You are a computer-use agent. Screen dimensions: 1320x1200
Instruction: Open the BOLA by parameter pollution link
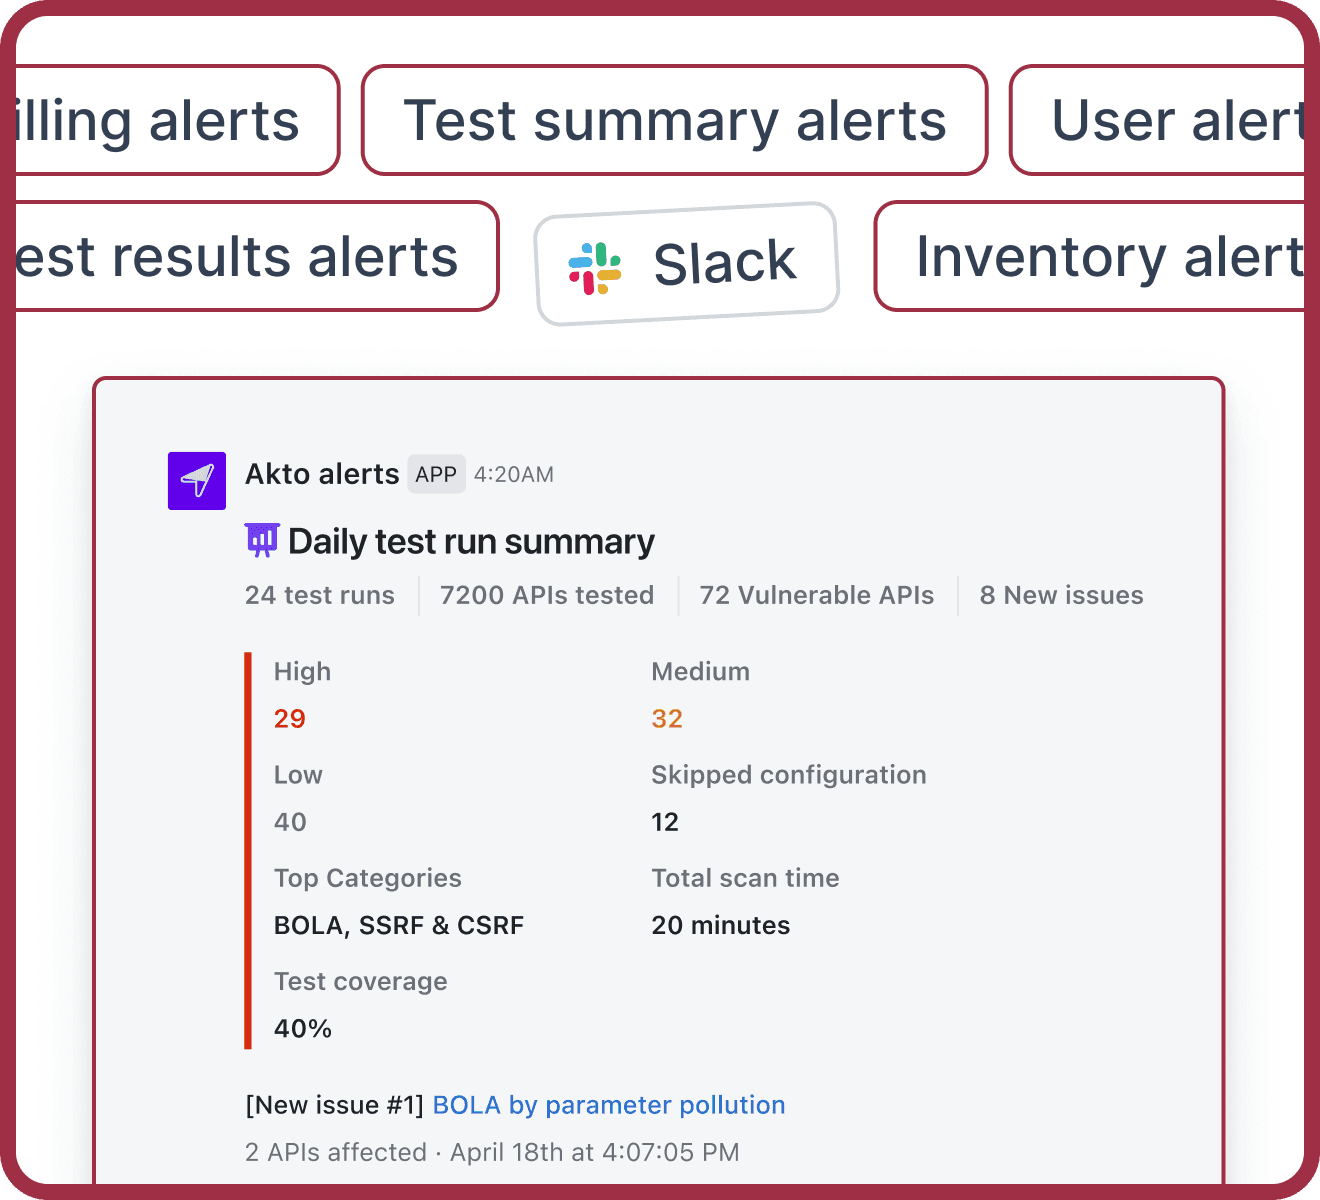[x=608, y=1105]
